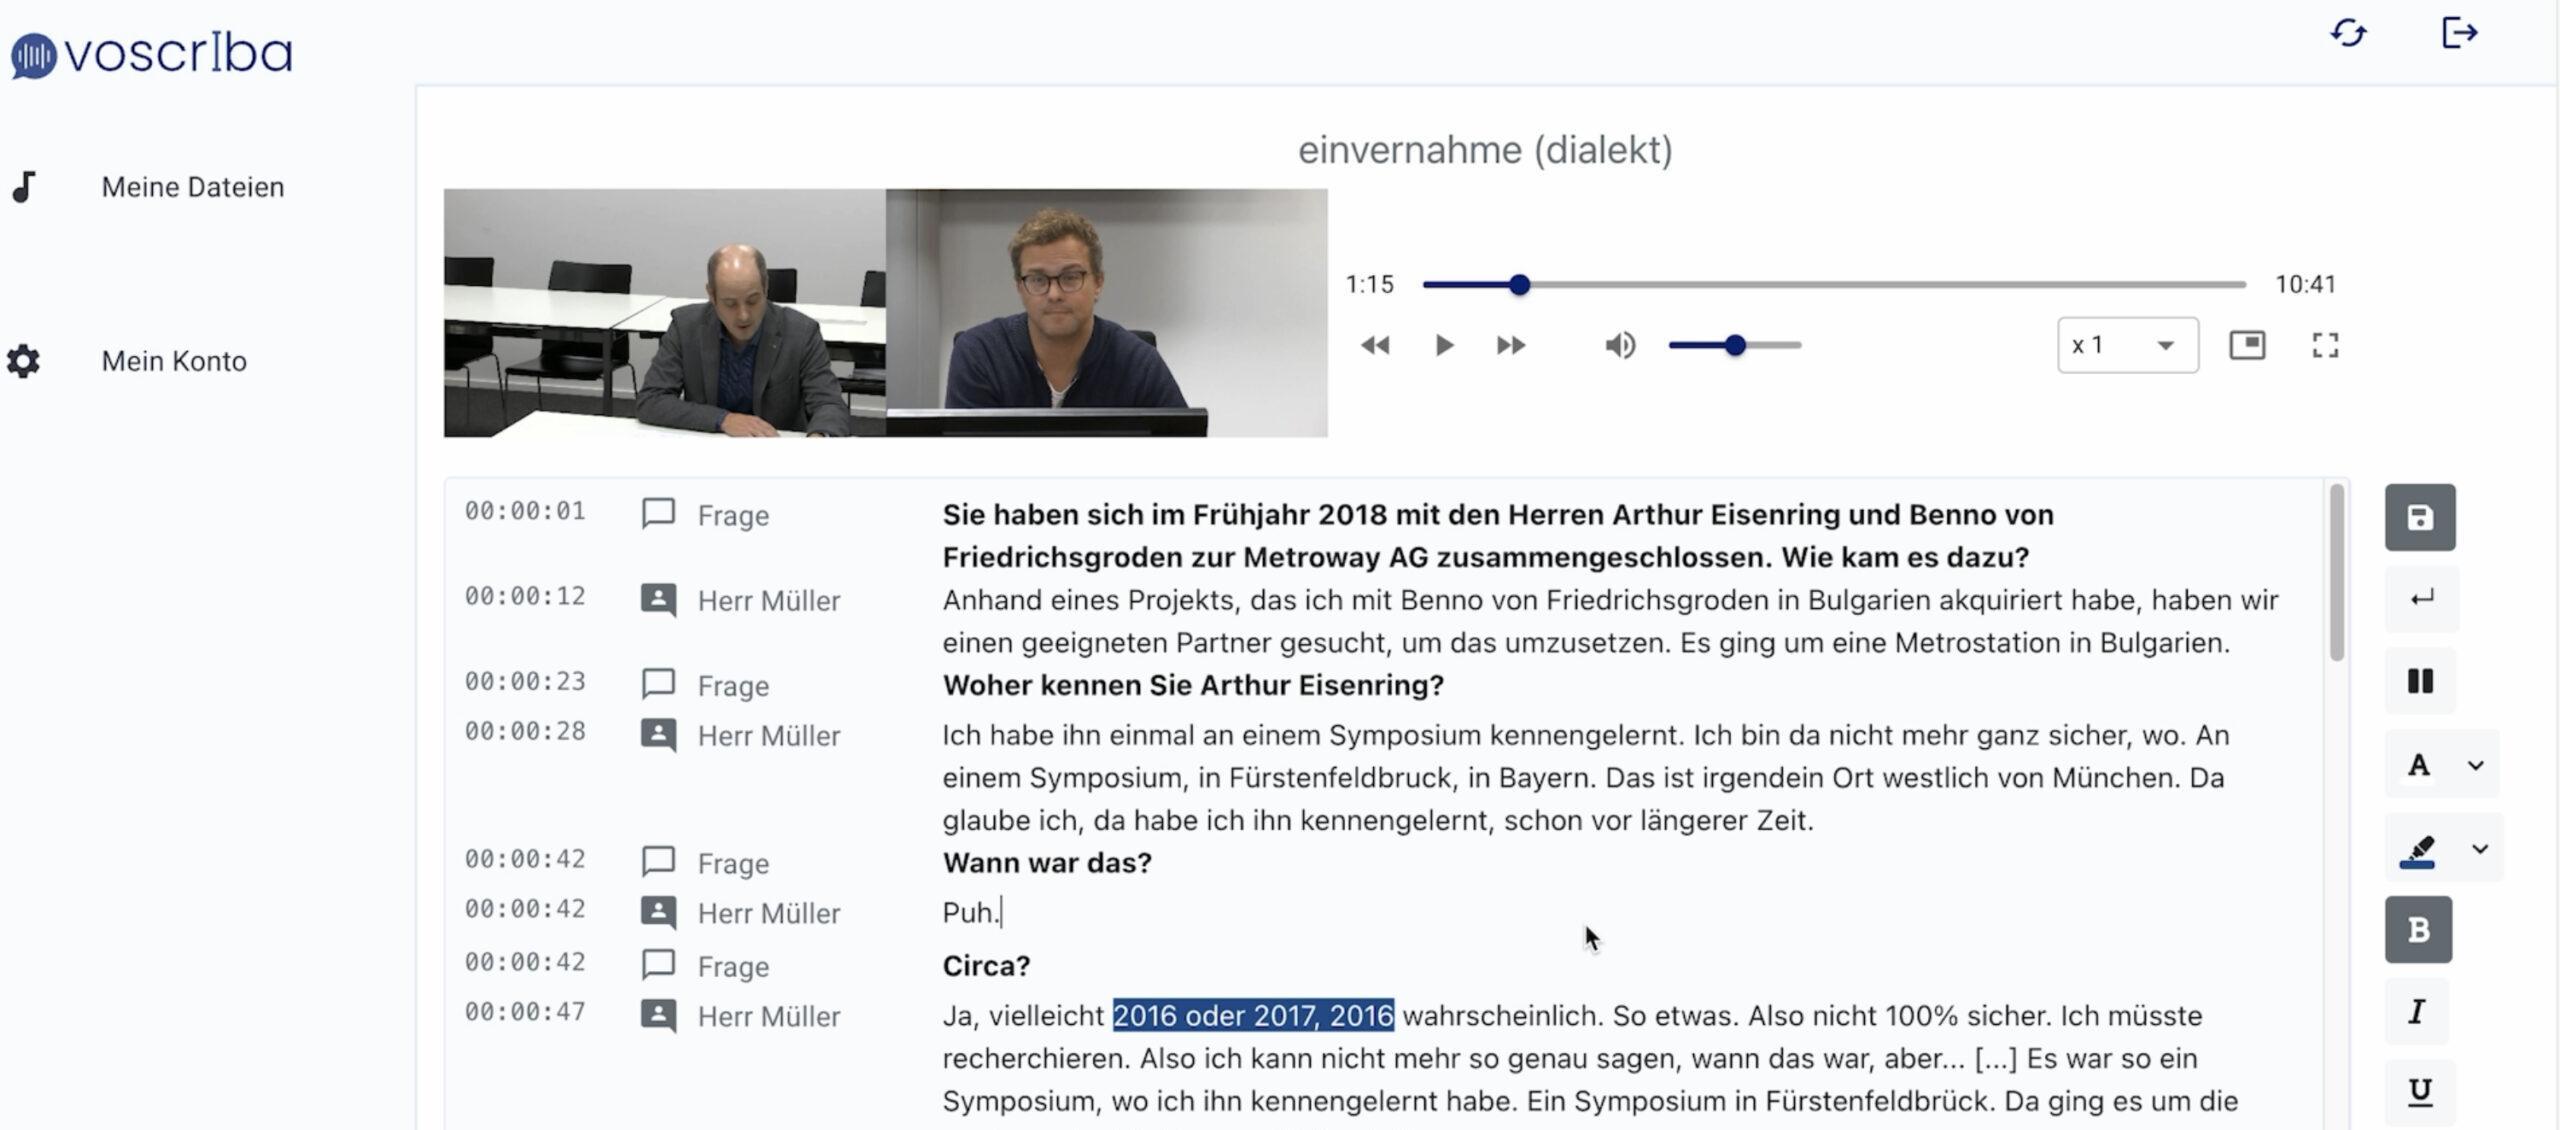The height and width of the screenshot is (1130, 2560).
Task: Click the text 'Wann war das?'
Action: click(x=1047, y=863)
